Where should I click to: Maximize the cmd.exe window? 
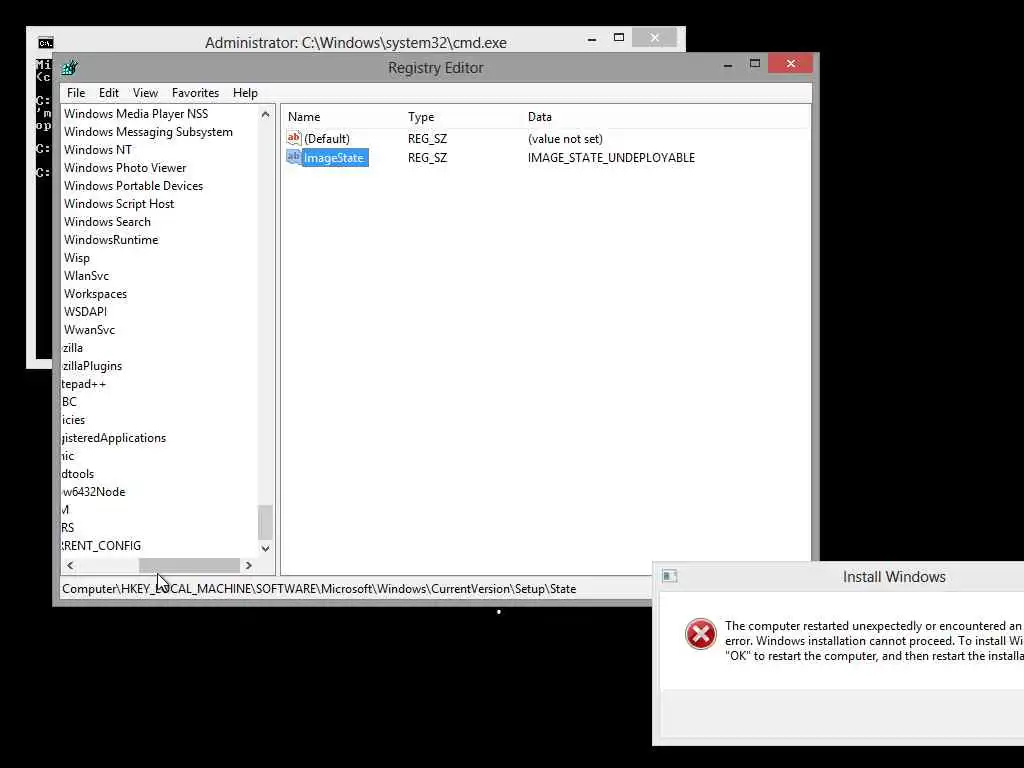coord(619,38)
